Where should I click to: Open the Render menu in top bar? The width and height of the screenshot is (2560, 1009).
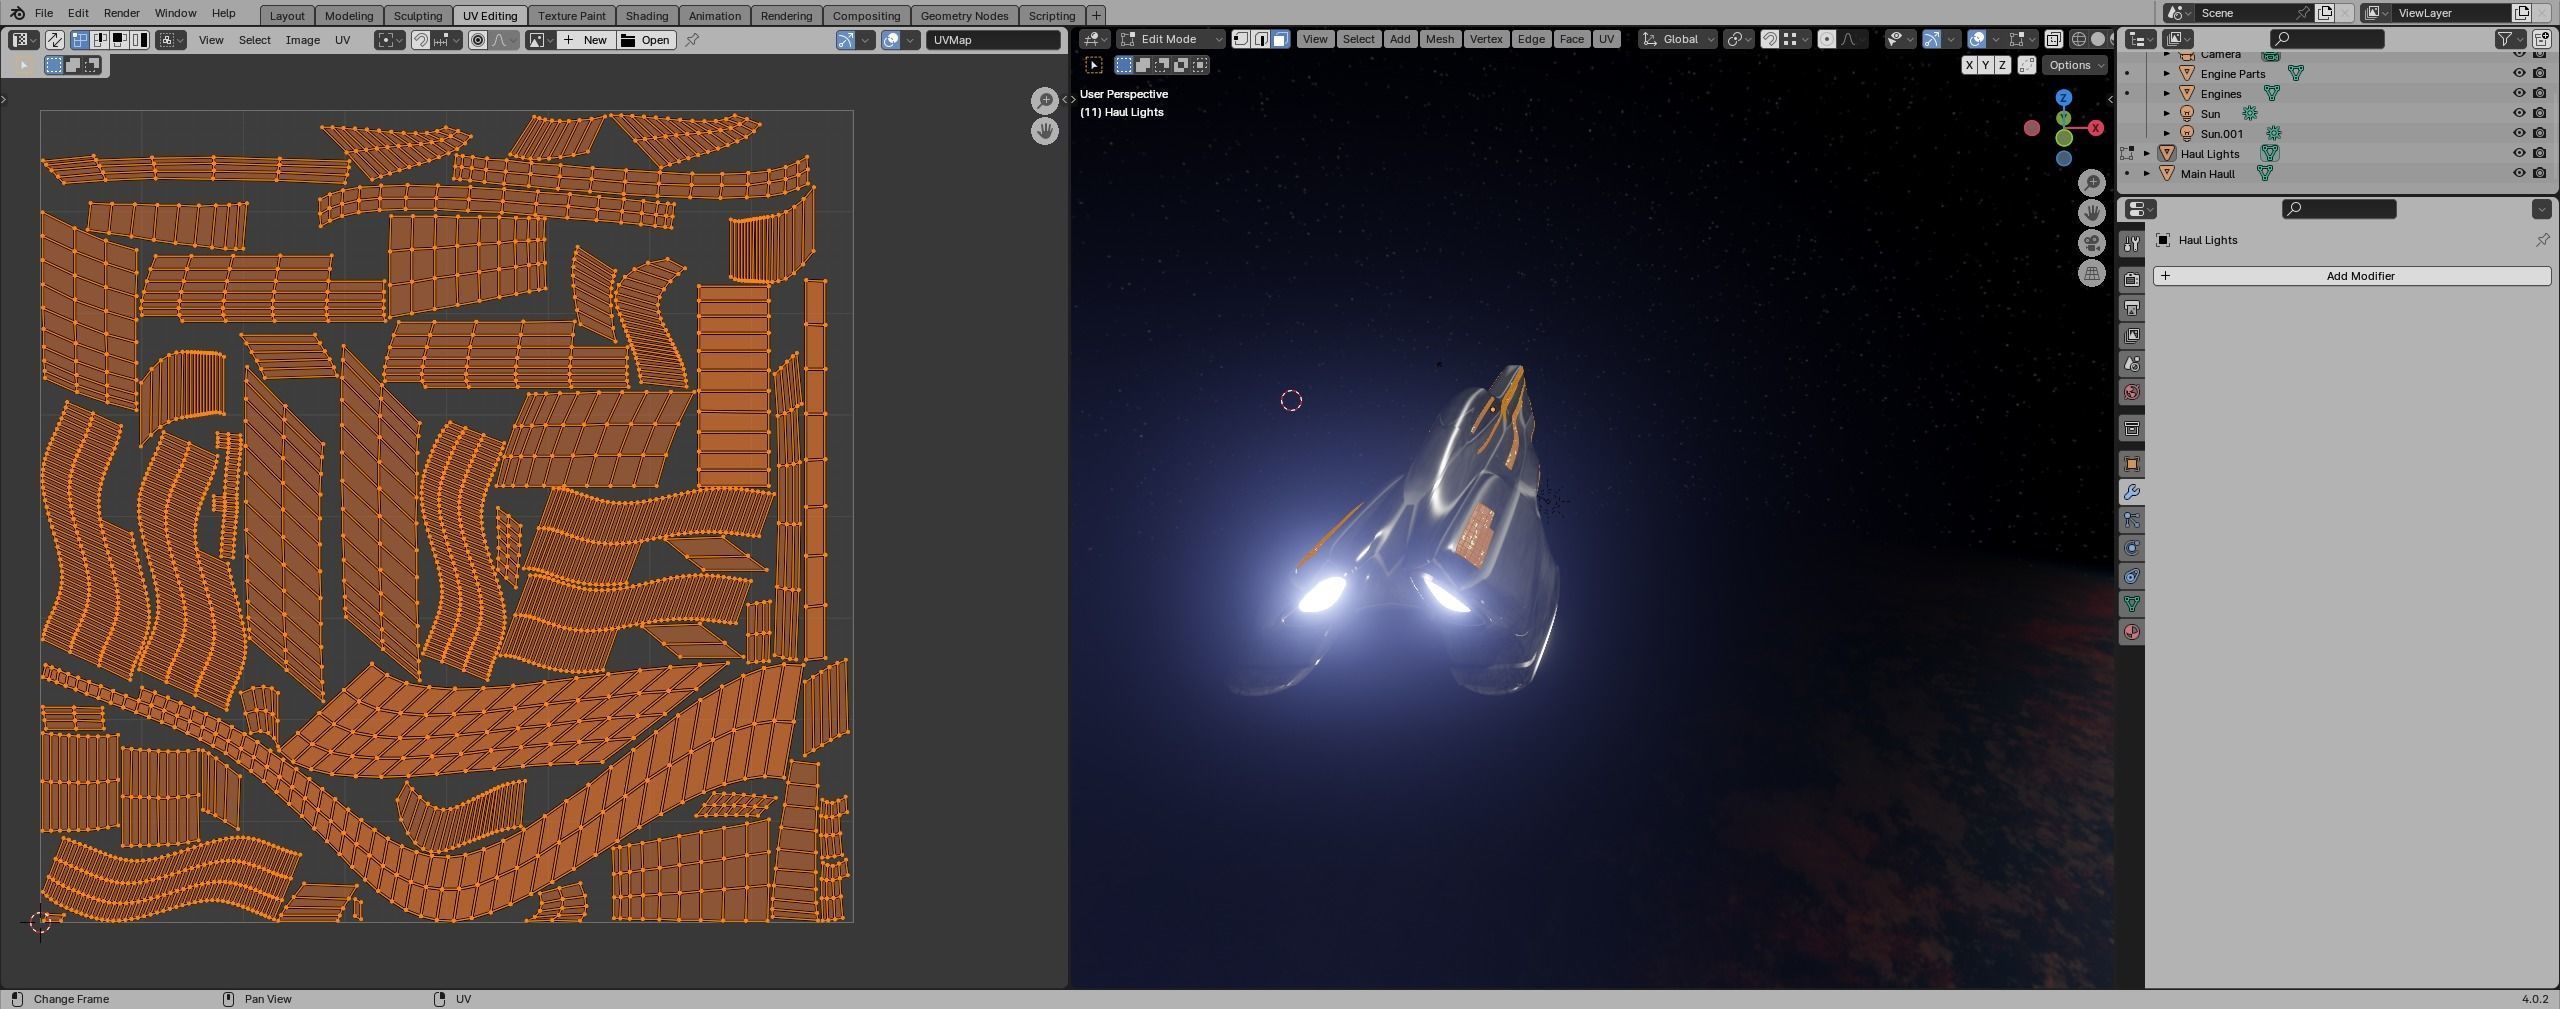point(121,13)
